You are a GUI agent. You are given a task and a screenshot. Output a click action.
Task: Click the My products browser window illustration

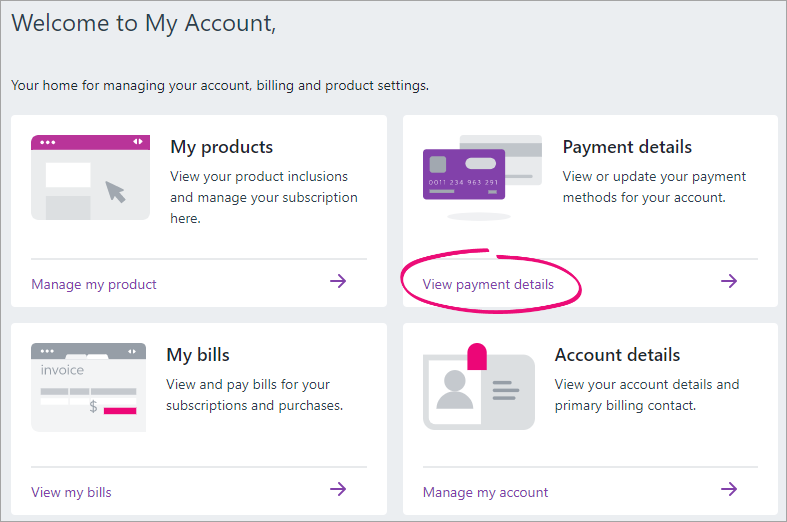click(90, 178)
